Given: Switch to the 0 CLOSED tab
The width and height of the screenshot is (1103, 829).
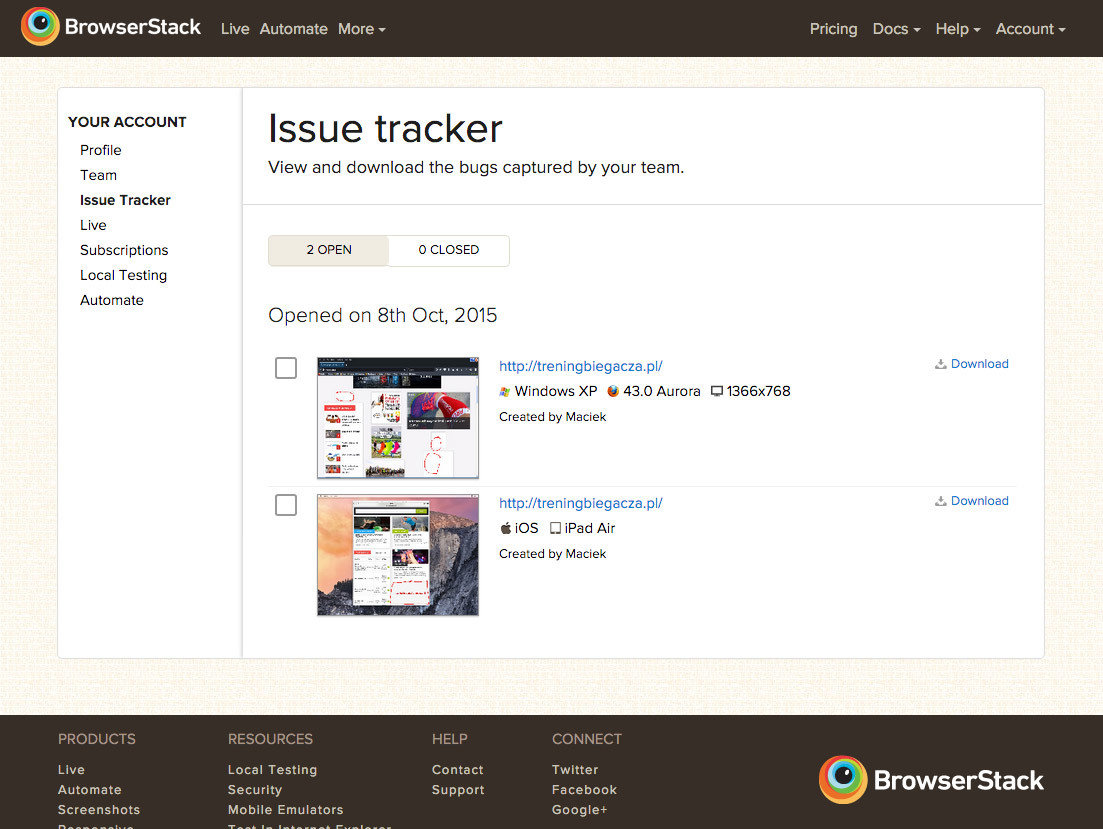Looking at the screenshot, I should (449, 250).
